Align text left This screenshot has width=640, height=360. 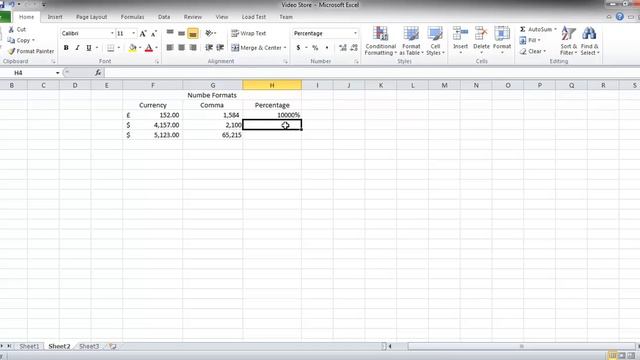click(x=170, y=48)
